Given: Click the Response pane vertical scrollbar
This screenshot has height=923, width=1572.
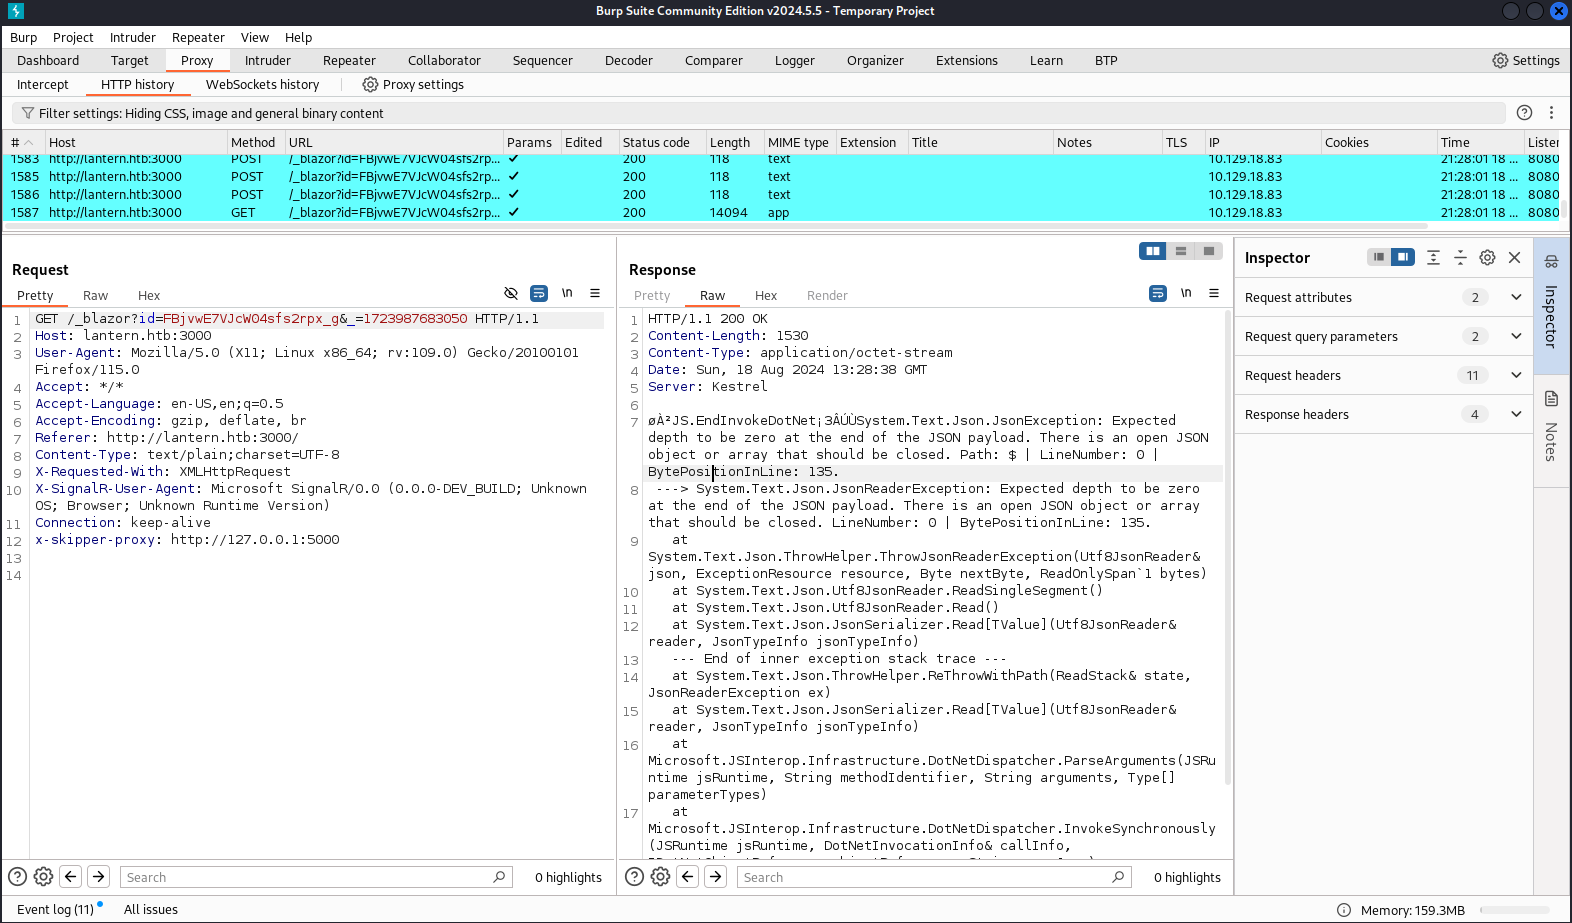Looking at the screenshot, I should point(1228,548).
